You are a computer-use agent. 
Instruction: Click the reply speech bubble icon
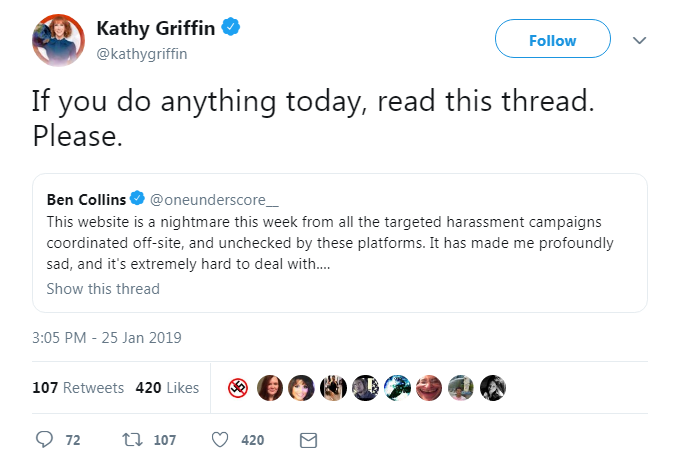(44, 439)
